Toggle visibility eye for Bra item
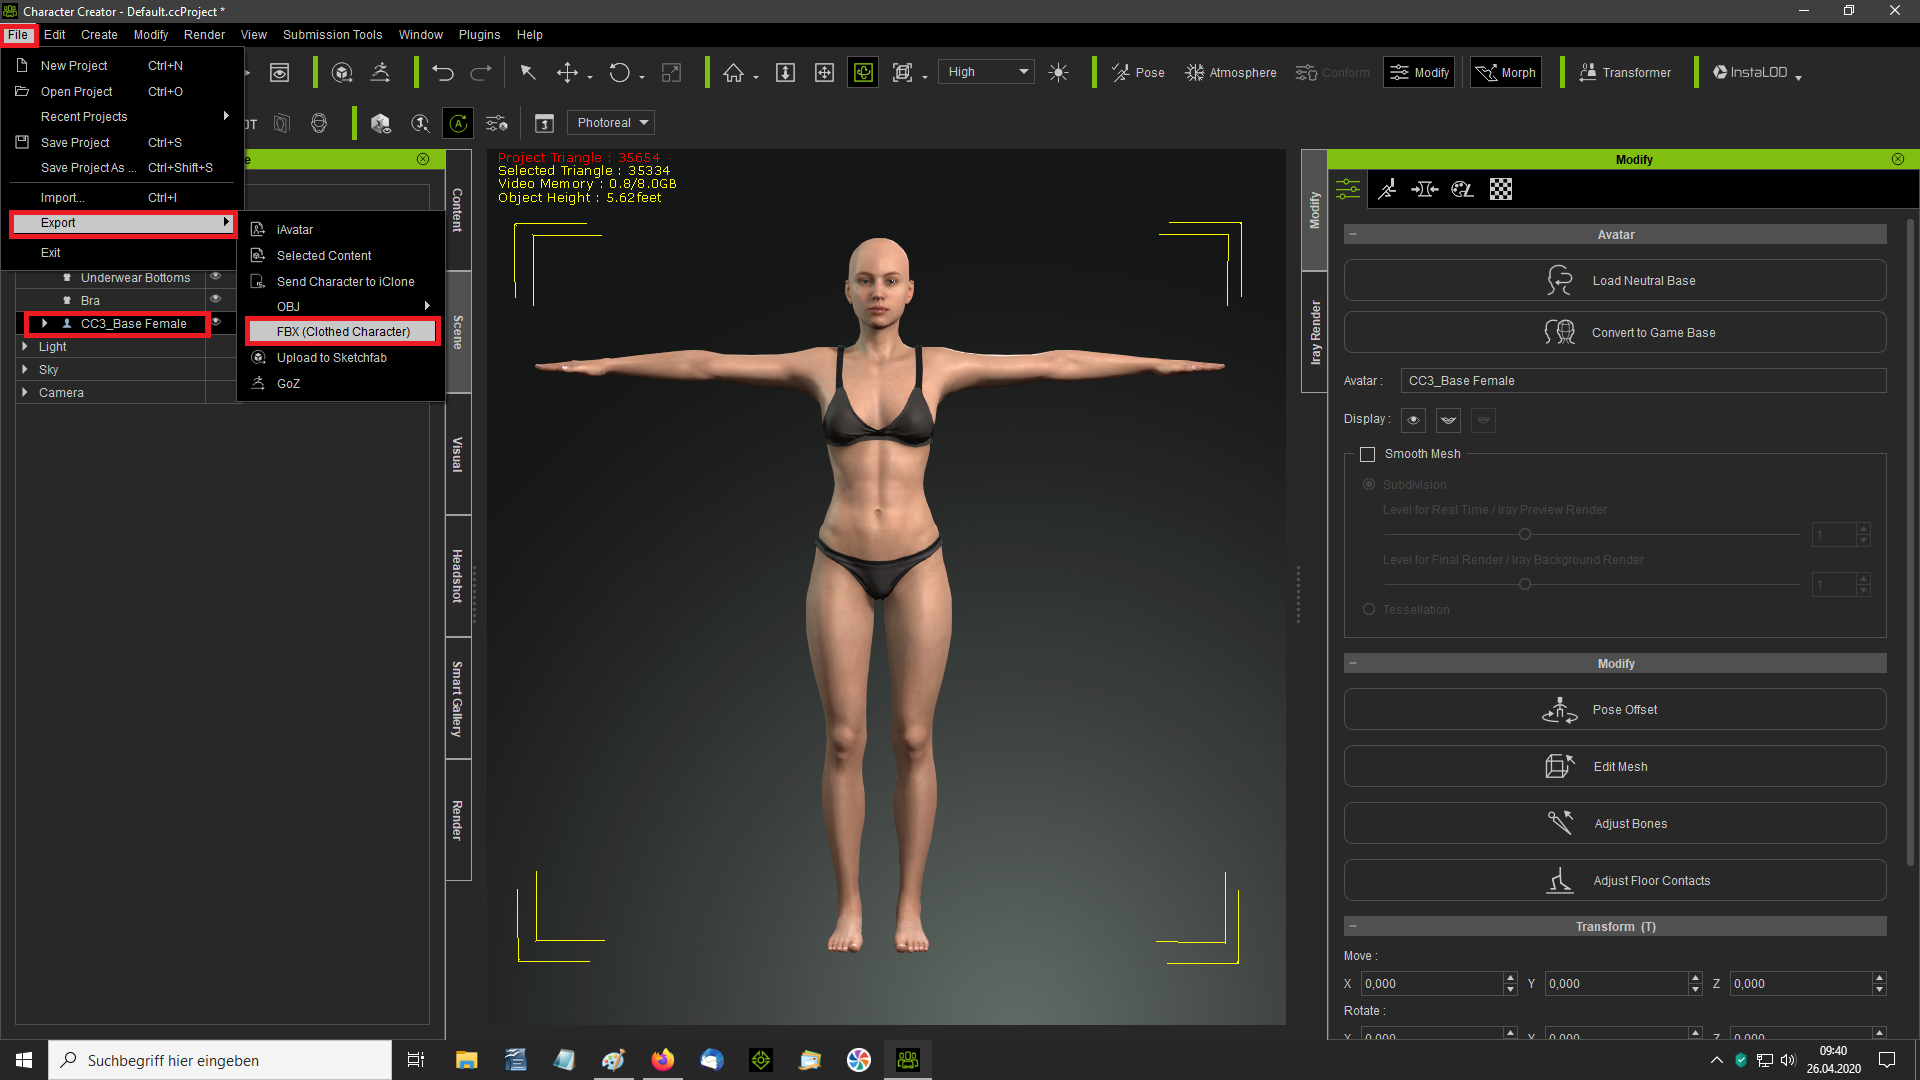Screen dimensions: 1920x1080 coord(215,299)
